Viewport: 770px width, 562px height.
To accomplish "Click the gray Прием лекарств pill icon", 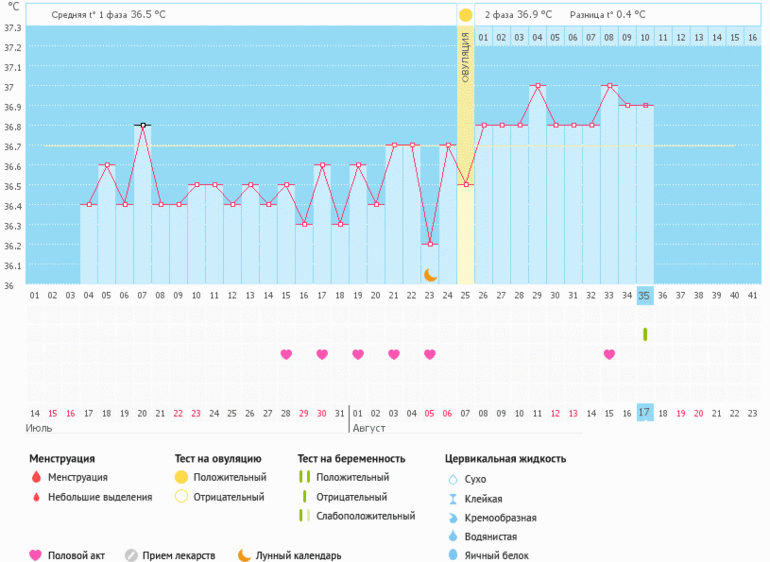I will [131, 555].
